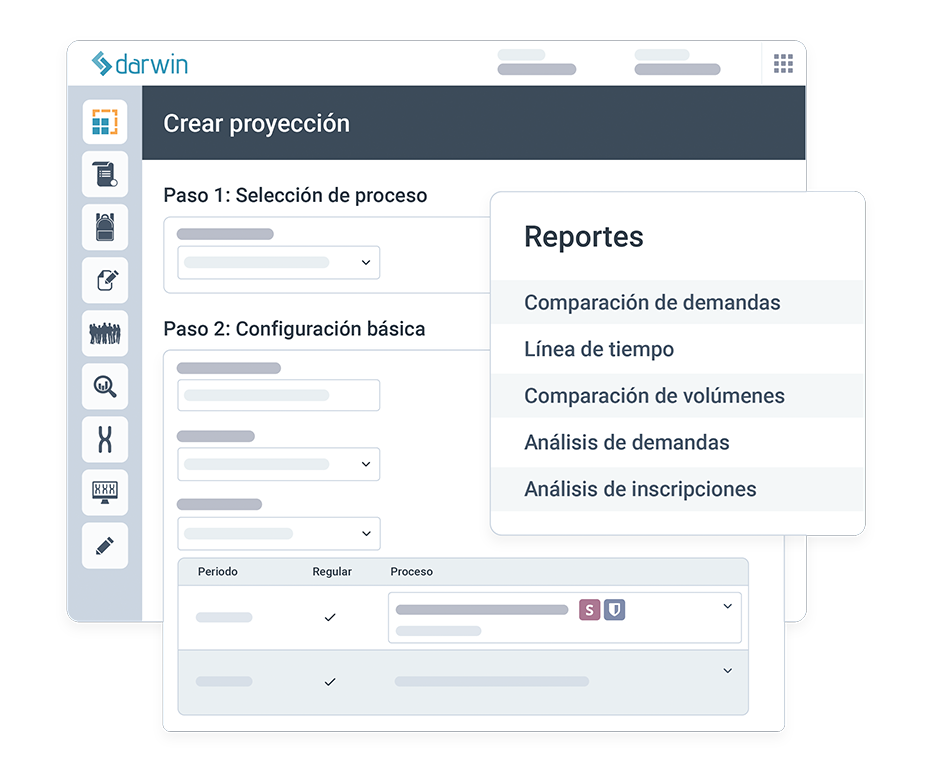Open the people crowd sidebar icon

pos(105,333)
